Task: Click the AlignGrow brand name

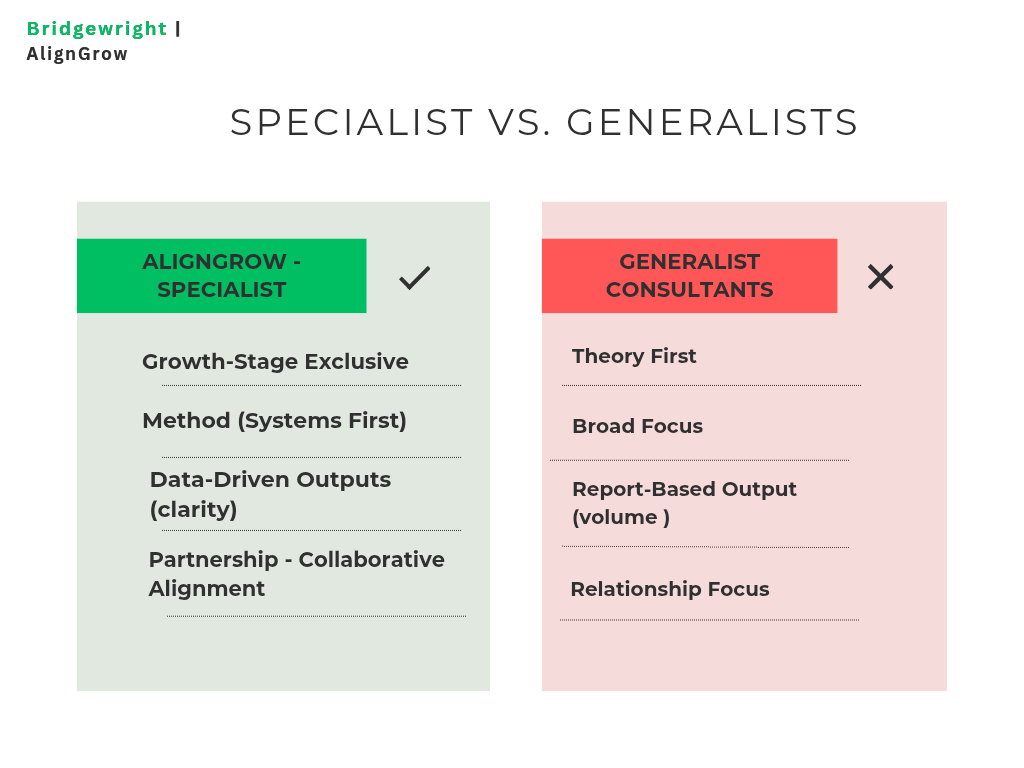Action: [x=77, y=54]
